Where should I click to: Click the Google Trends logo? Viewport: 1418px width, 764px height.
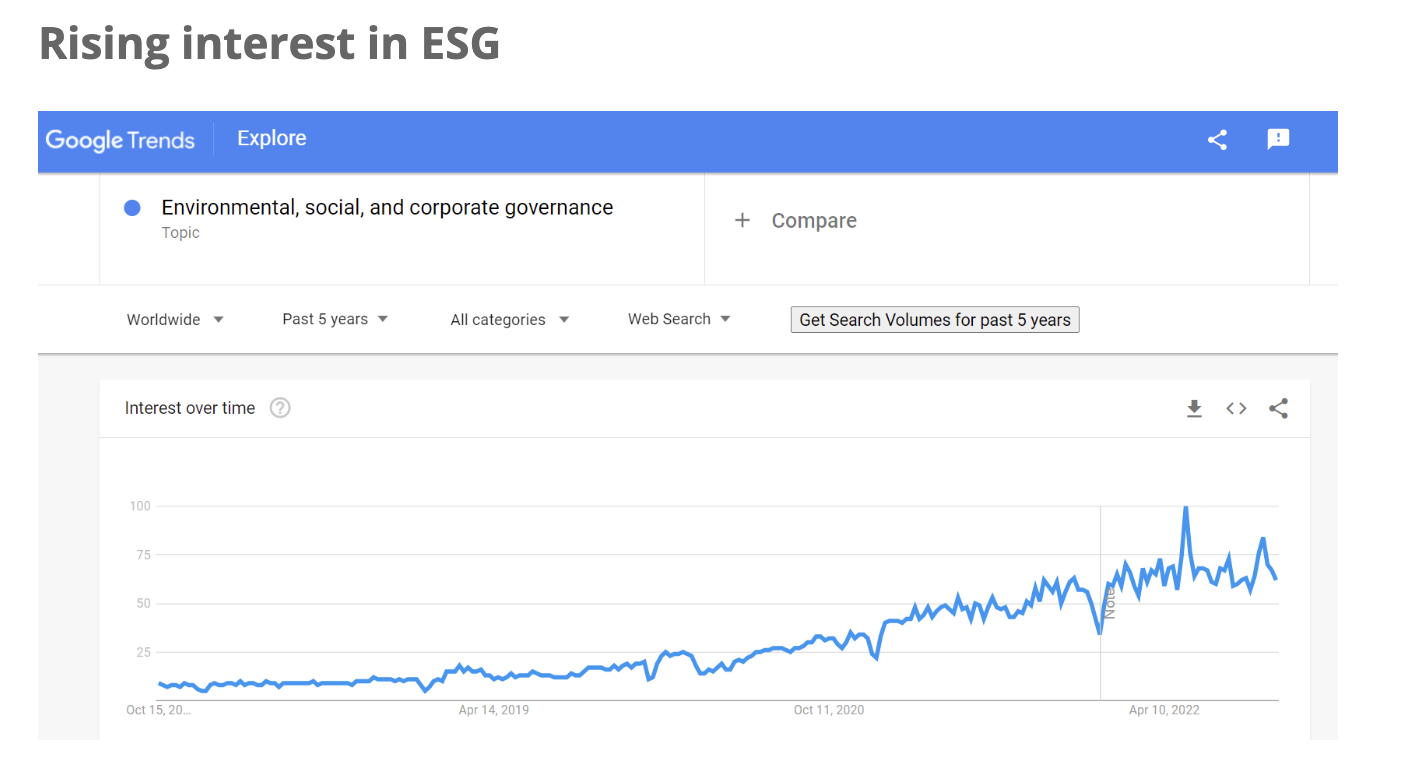coord(120,140)
